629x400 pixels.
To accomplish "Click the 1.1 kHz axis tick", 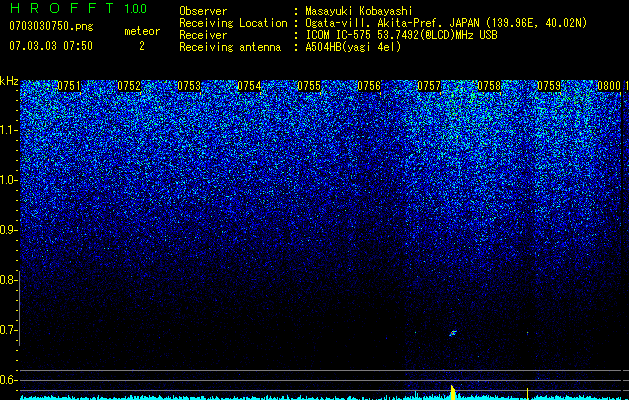I will [x=9, y=130].
